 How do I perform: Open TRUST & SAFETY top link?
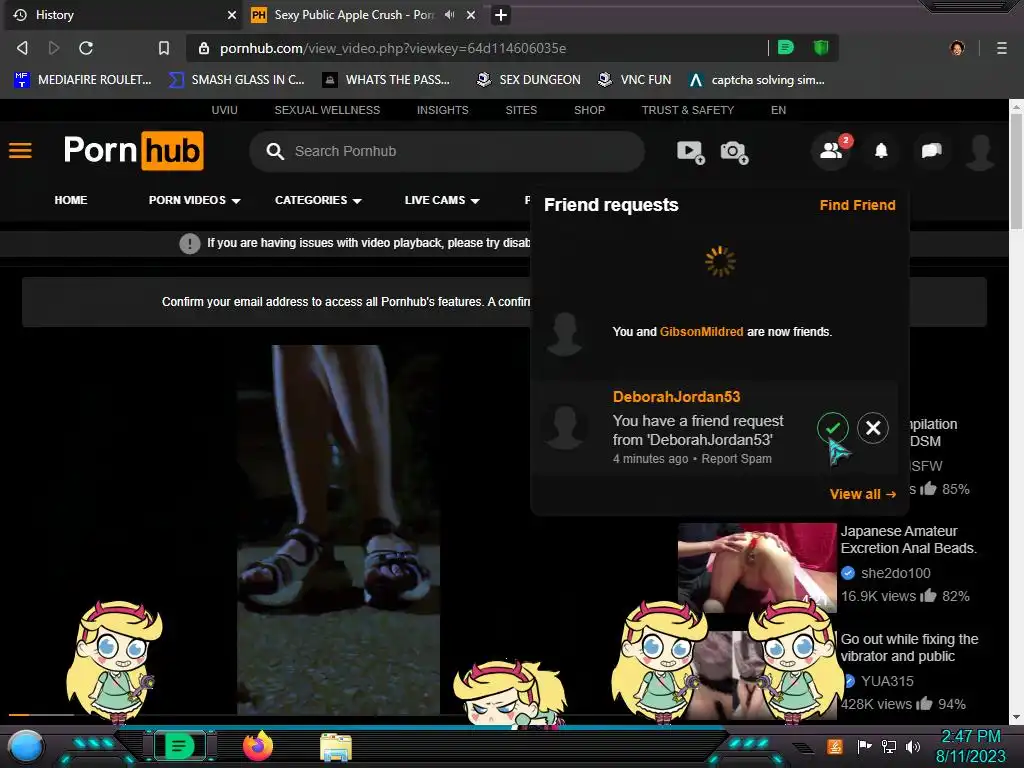tap(688, 110)
